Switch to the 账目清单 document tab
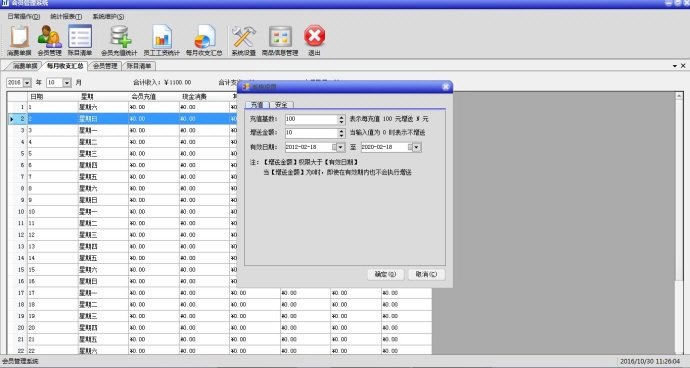 pos(139,66)
